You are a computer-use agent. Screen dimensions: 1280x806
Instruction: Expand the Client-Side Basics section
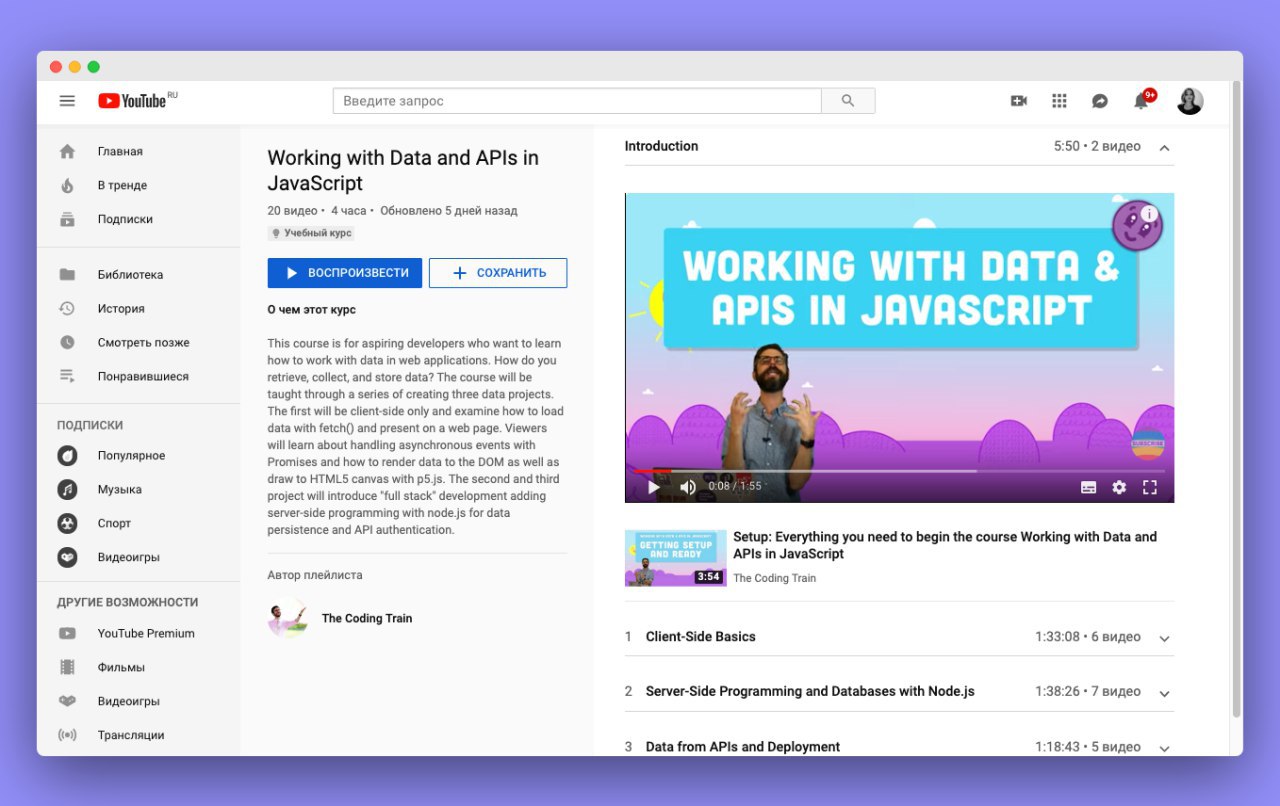tap(1164, 638)
